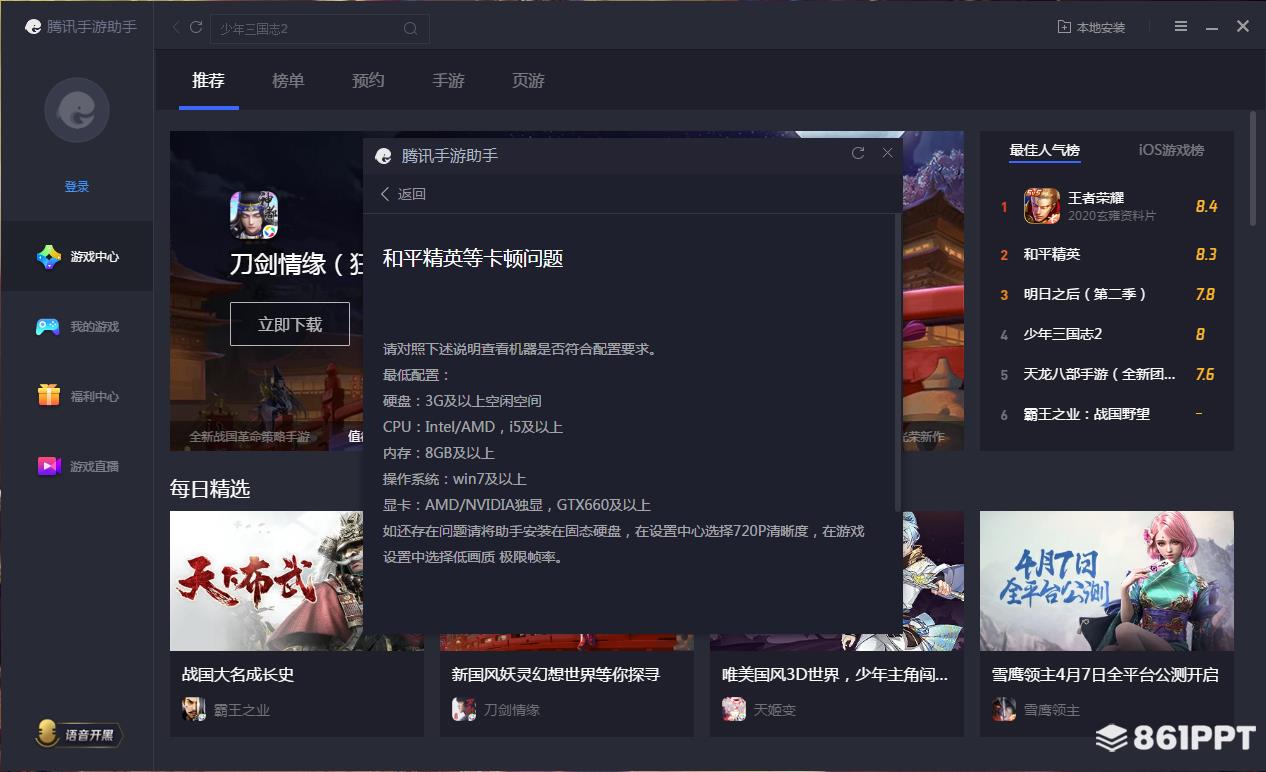This screenshot has height=772, width=1266.
Task: Click the CPU：Intel/AMD，i5及以上 line
Action: coord(473,427)
